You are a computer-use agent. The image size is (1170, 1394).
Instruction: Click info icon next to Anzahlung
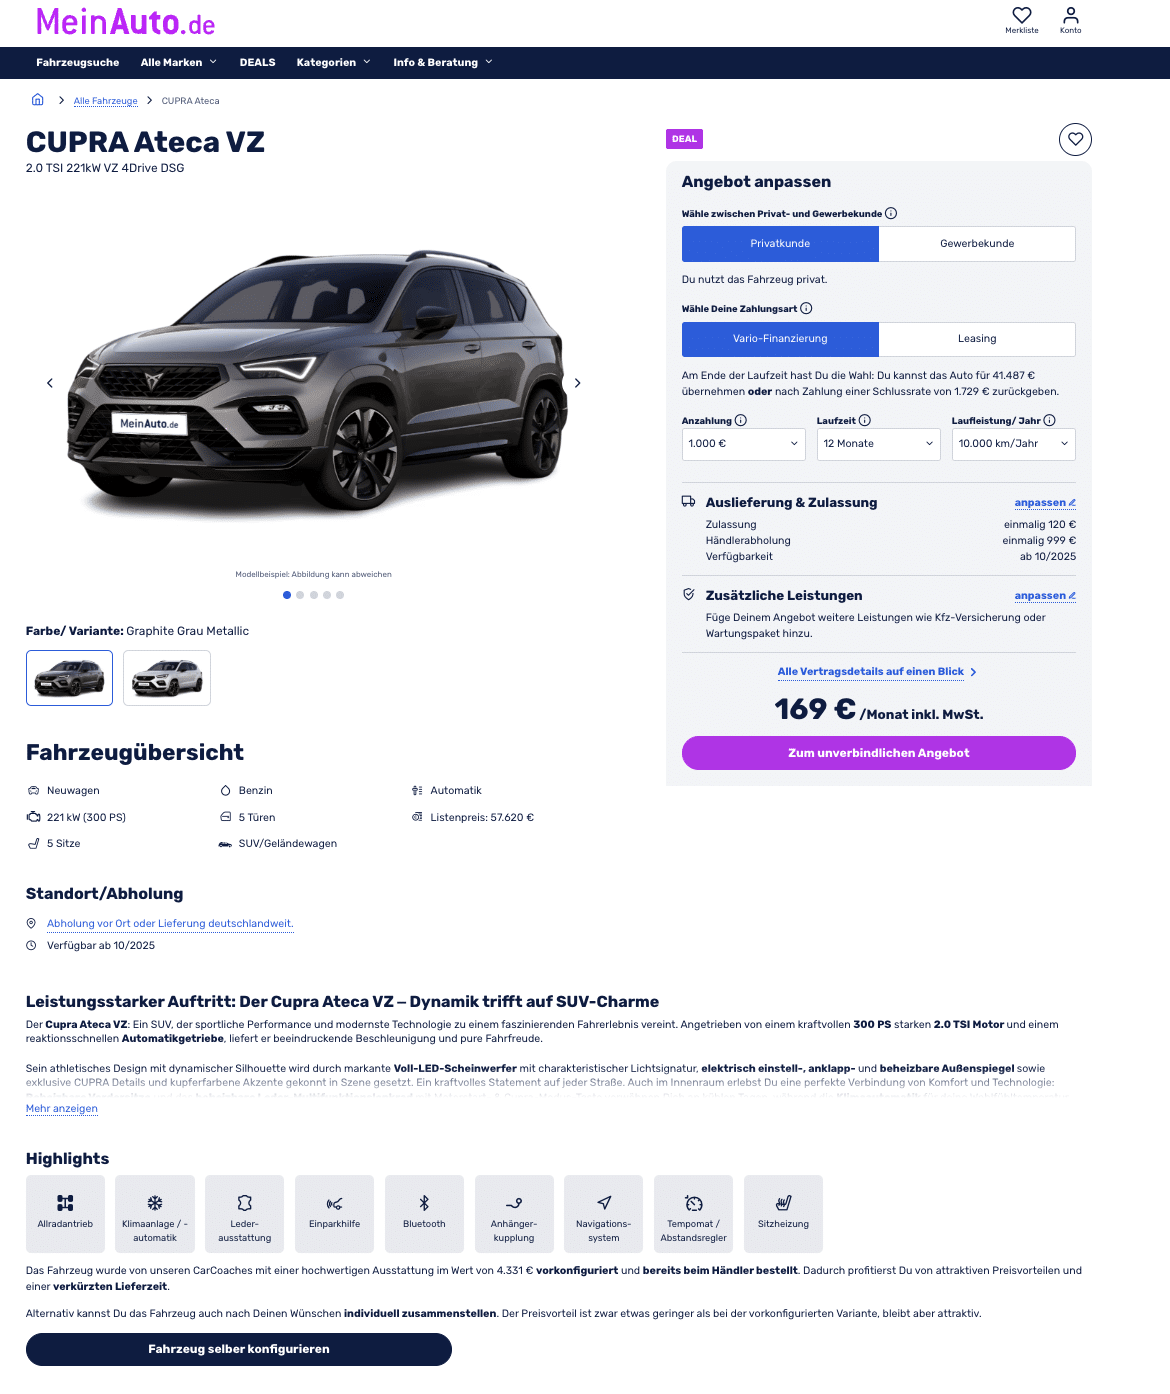pyautogui.click(x=741, y=420)
